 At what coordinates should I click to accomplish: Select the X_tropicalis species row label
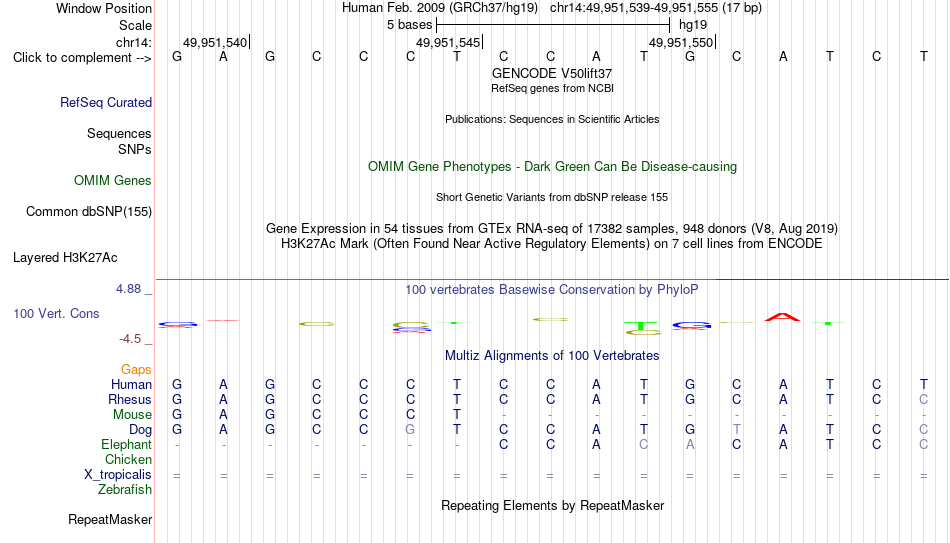tap(118, 475)
